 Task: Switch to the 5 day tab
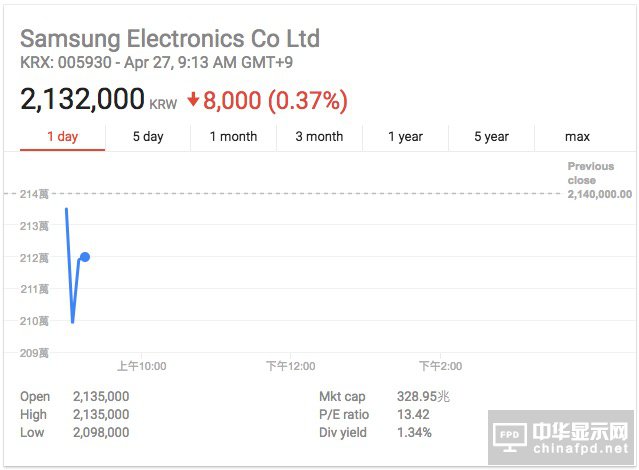coord(148,137)
